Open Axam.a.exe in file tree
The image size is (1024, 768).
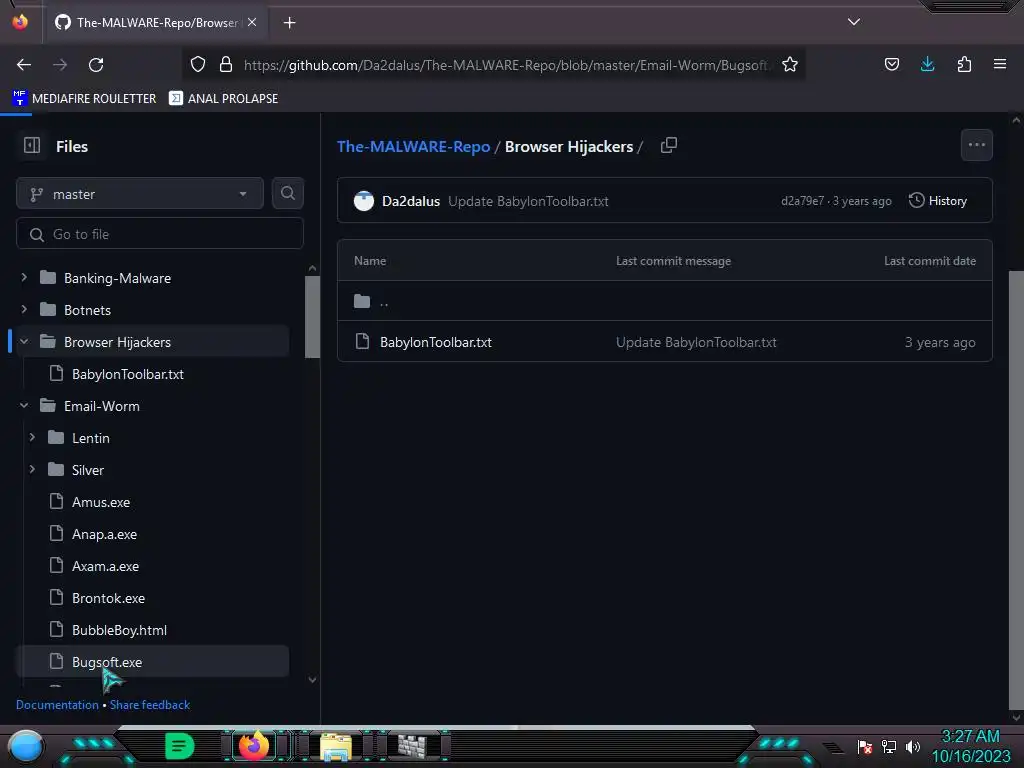[x=105, y=566]
